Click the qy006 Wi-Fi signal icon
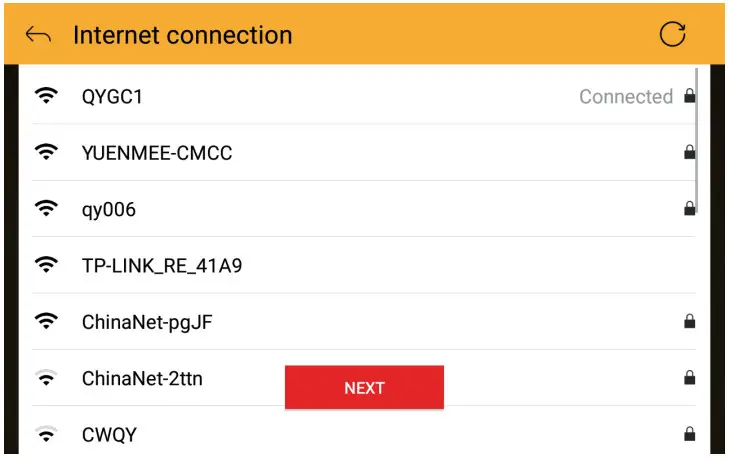 tap(46, 209)
